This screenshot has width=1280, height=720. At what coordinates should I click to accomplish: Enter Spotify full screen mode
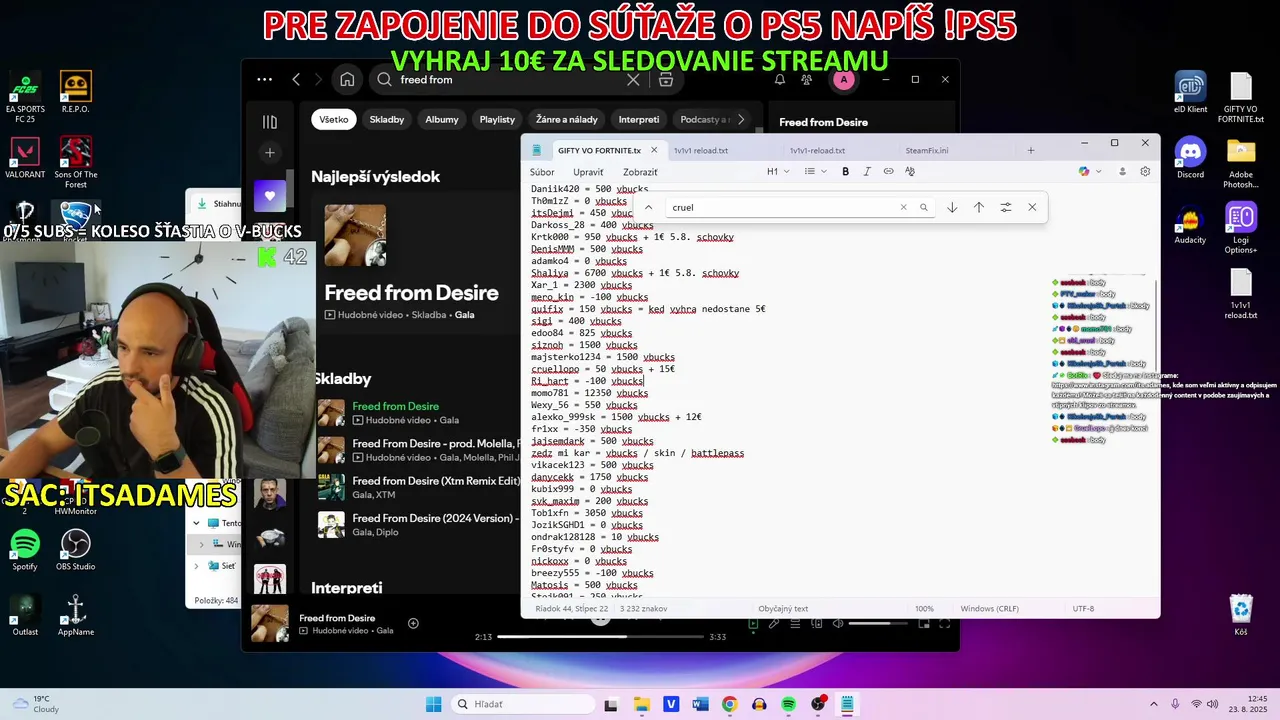943,623
